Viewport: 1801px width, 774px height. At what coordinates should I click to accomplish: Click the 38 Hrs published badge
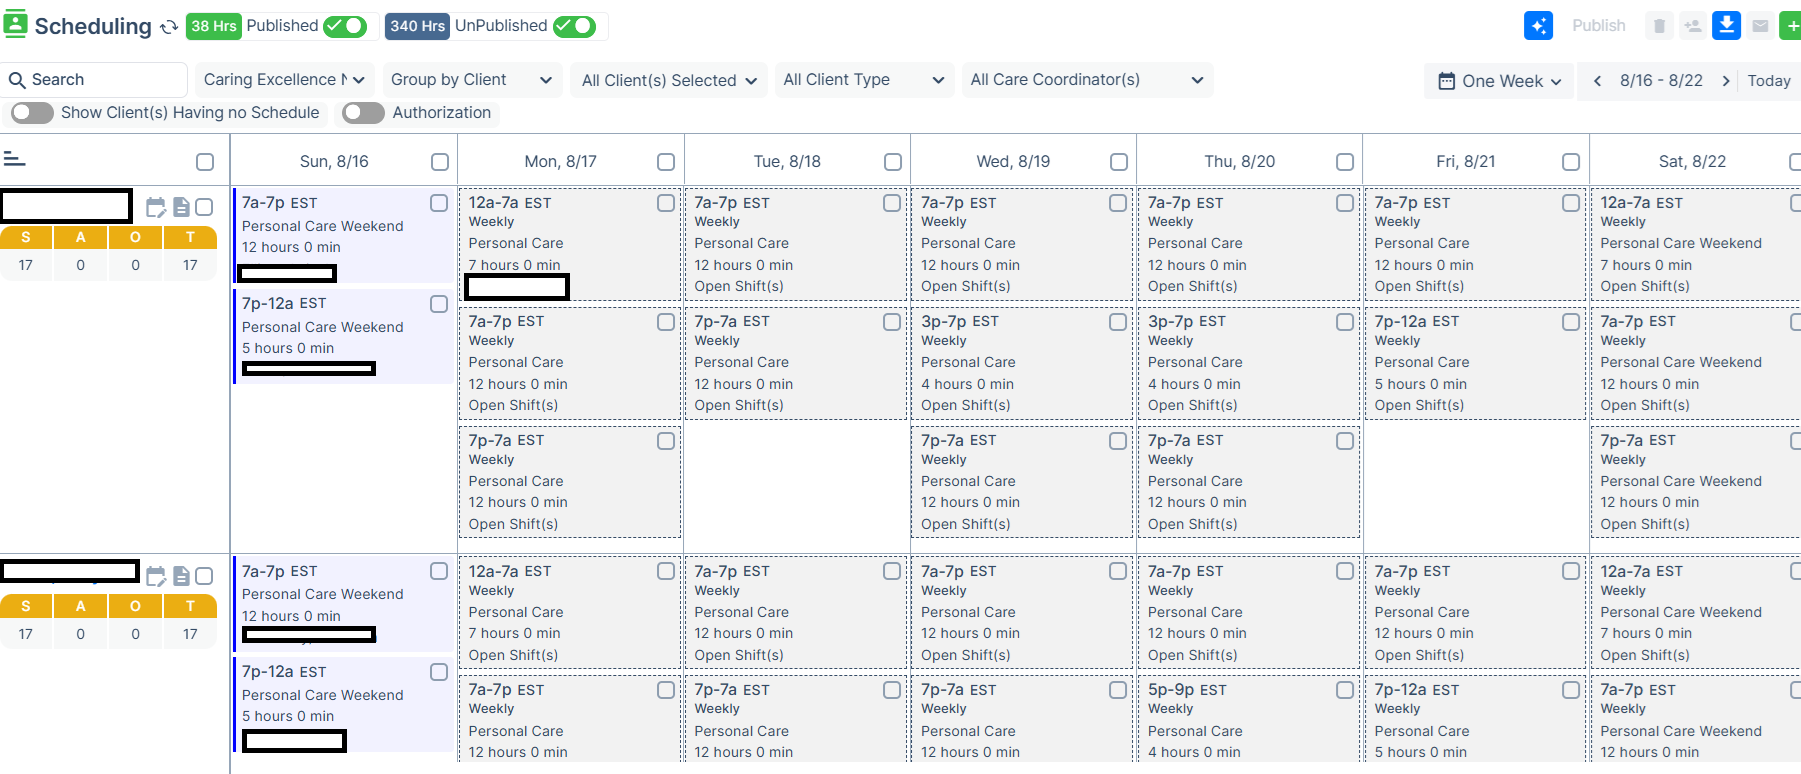[214, 26]
